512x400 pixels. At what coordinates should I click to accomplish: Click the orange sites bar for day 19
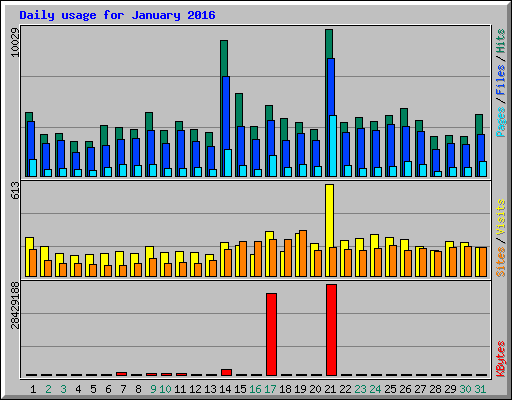(x=303, y=253)
